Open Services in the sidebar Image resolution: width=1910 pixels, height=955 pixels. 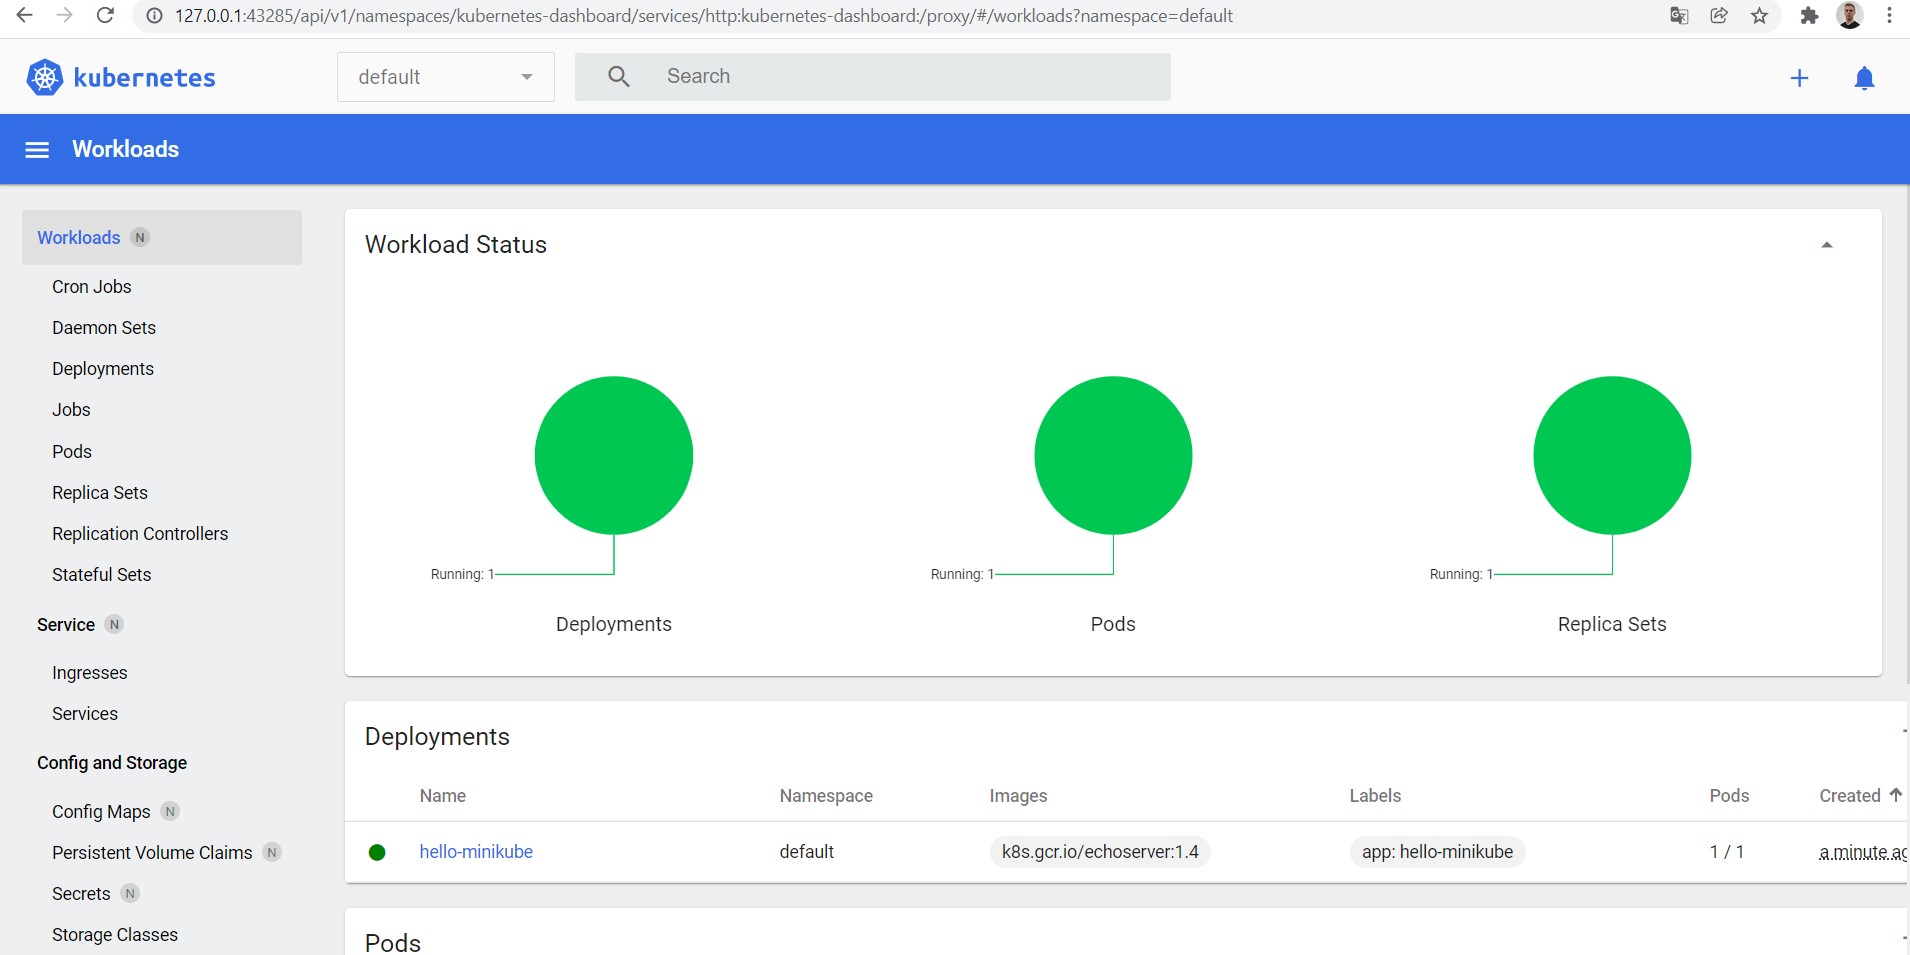(85, 714)
